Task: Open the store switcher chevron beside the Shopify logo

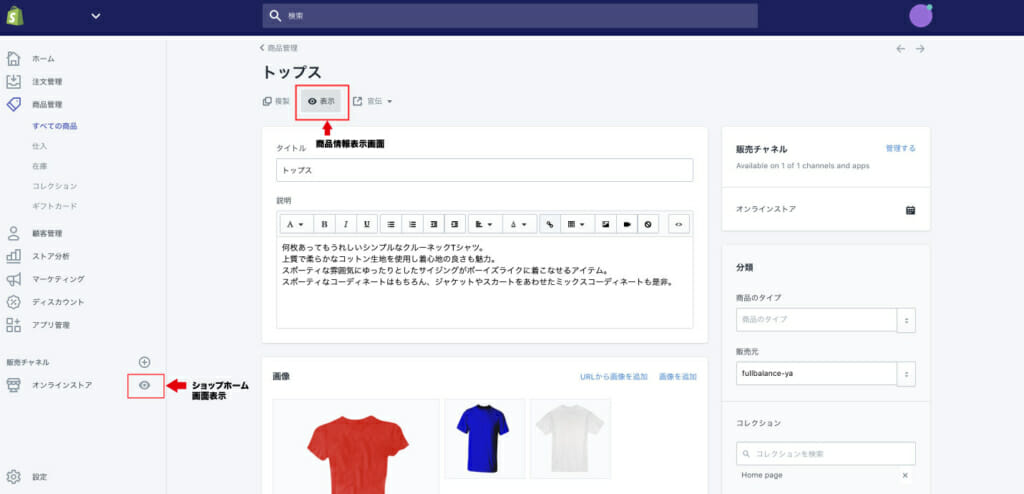Action: [x=96, y=16]
